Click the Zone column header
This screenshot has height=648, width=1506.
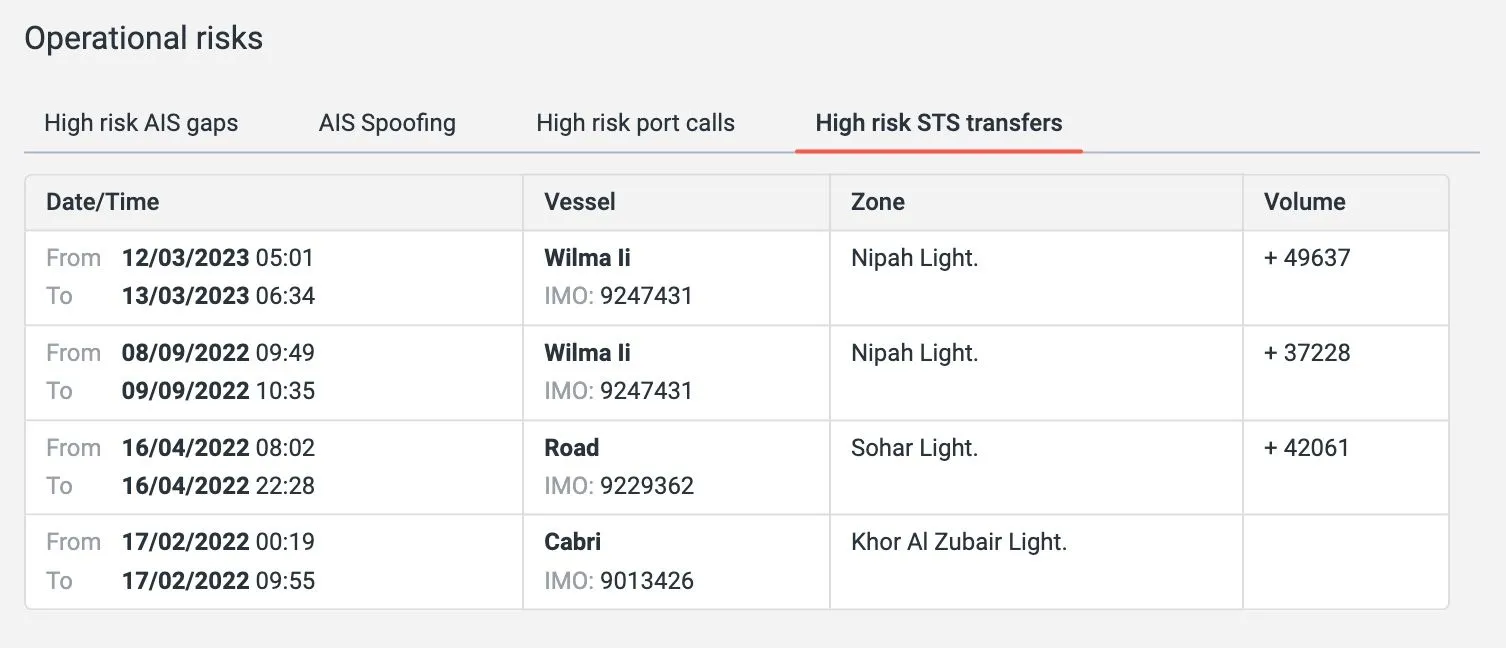(877, 202)
